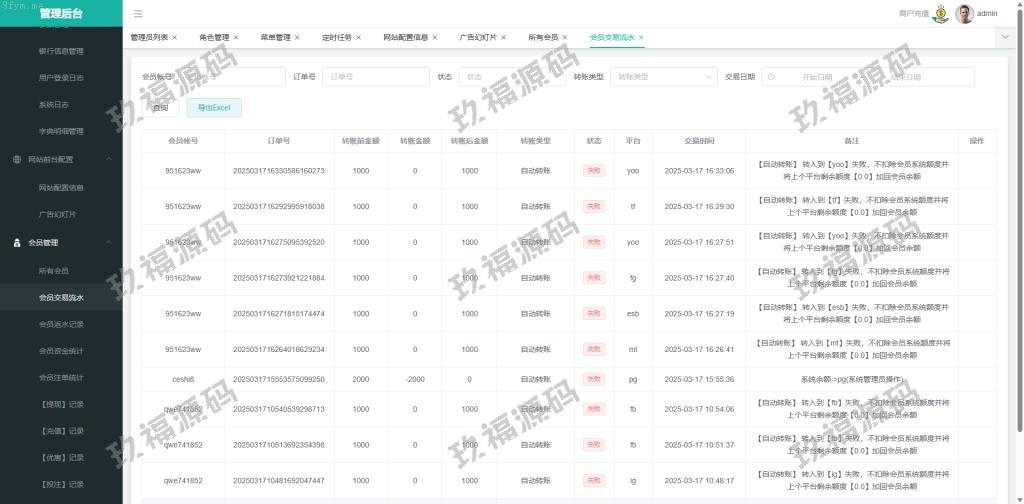Click the globe icon beside 网站前台配置
The height and width of the screenshot is (504, 1024).
click(x=17, y=159)
